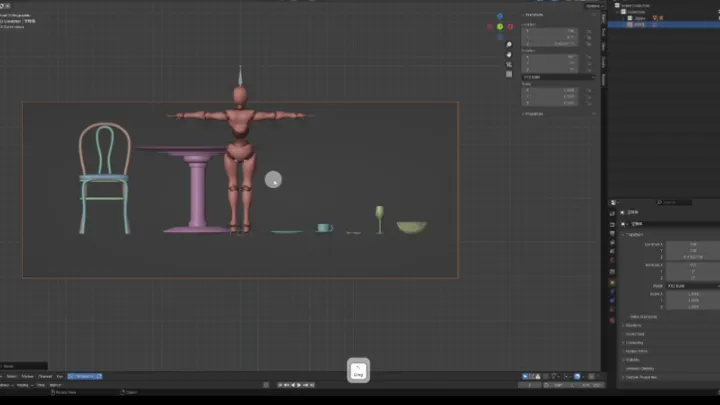Expand the Properties panel in the sidebar

coord(533,114)
